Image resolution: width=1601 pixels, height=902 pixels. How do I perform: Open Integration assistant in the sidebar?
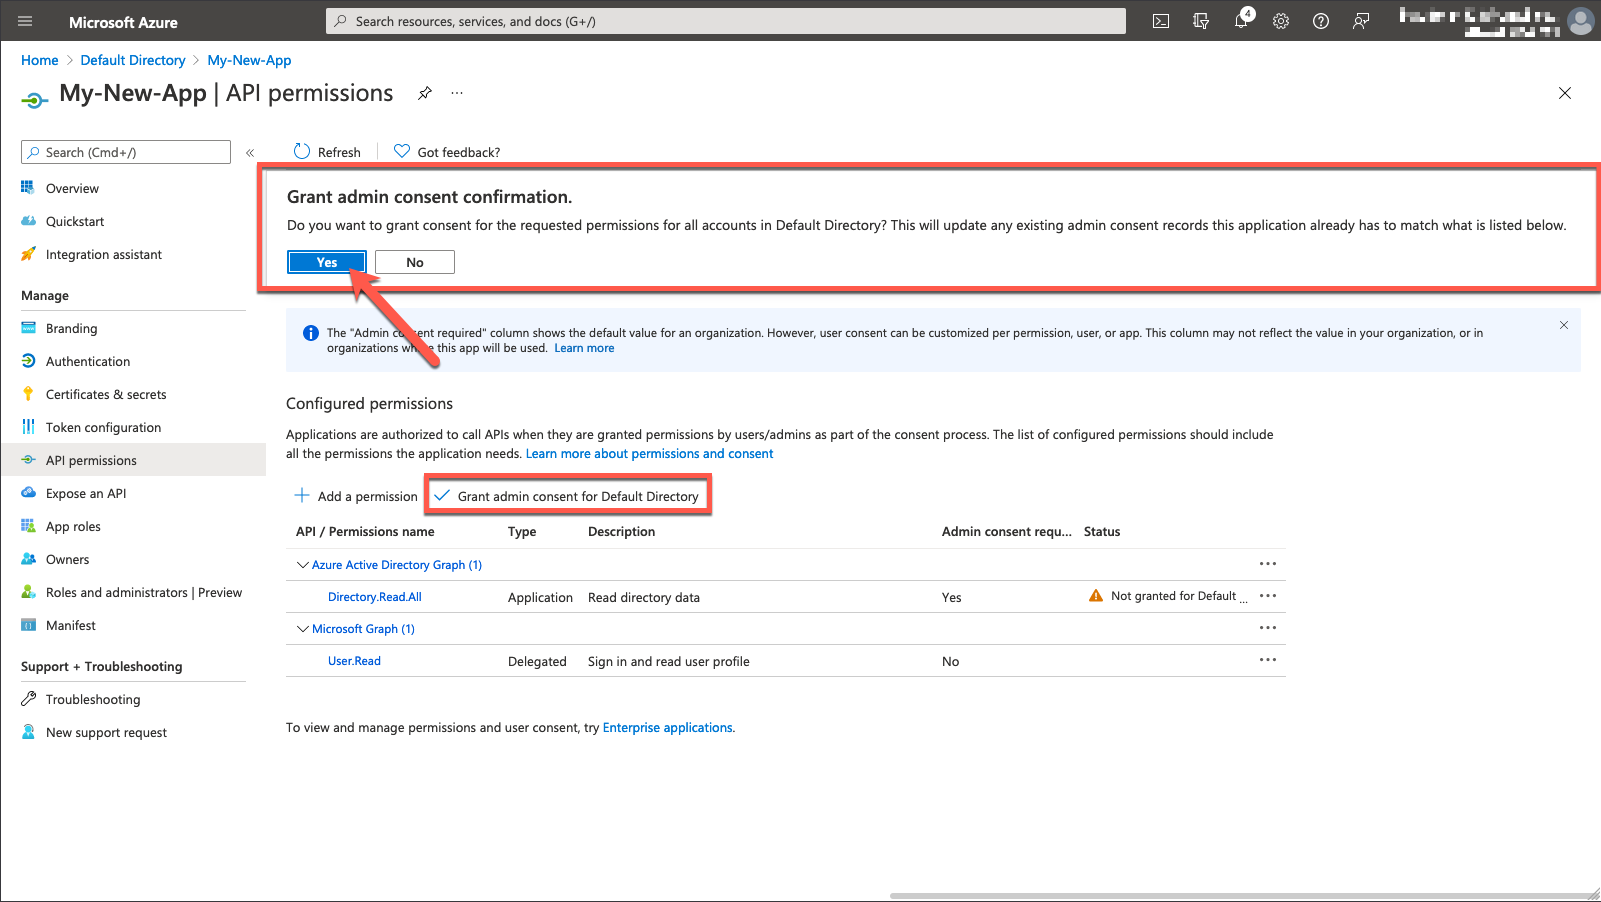coord(104,254)
